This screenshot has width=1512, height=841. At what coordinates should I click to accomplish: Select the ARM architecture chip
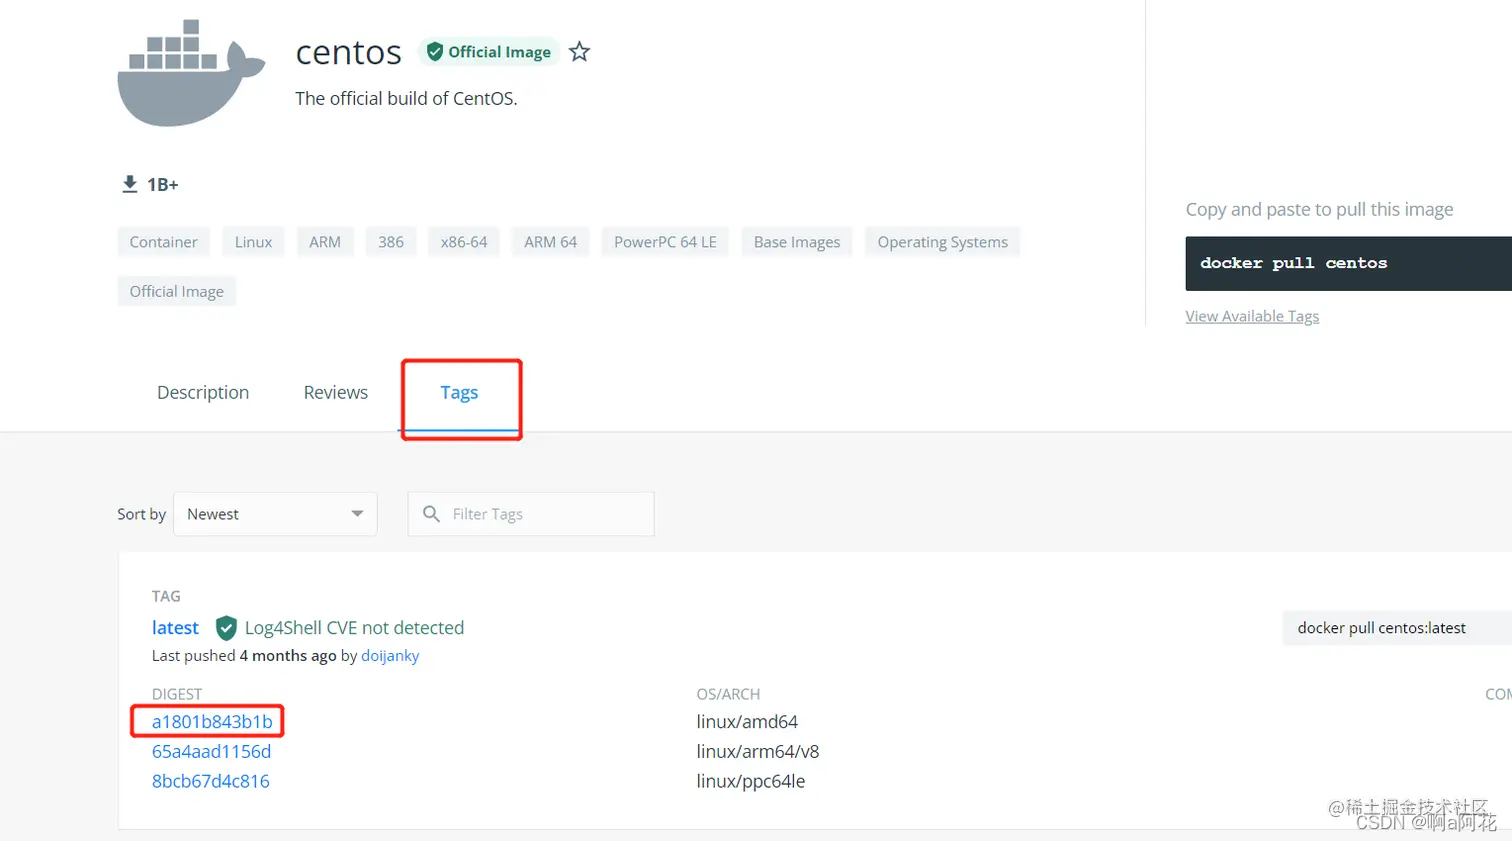coord(325,242)
